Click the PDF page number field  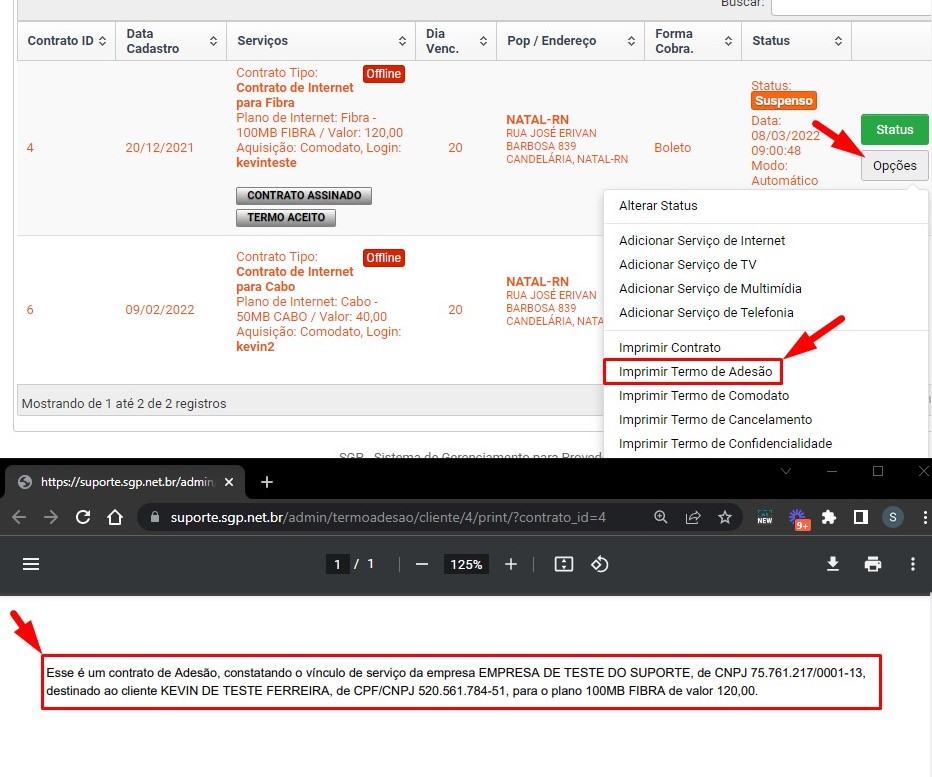[337, 564]
